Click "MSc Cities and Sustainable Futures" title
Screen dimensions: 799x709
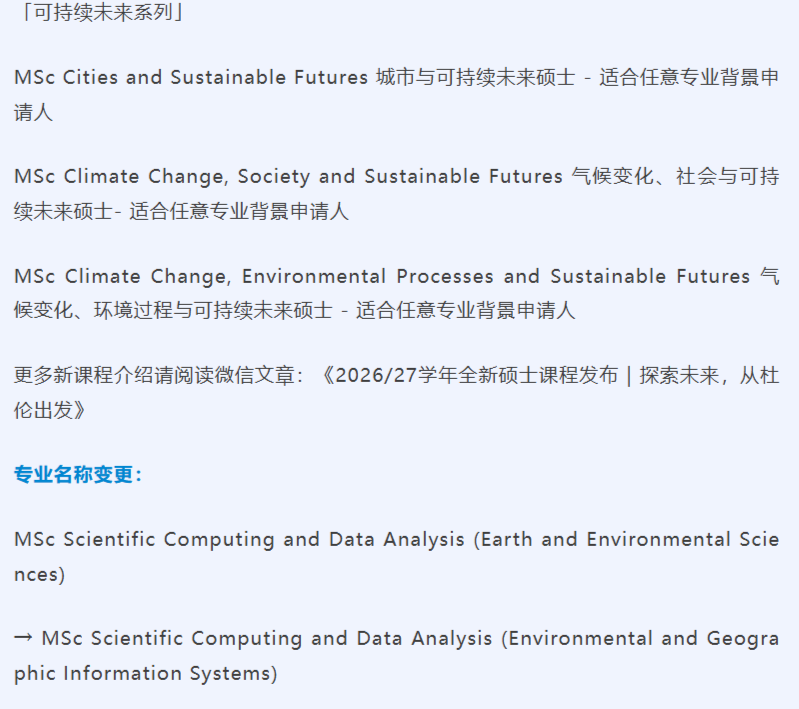click(191, 77)
